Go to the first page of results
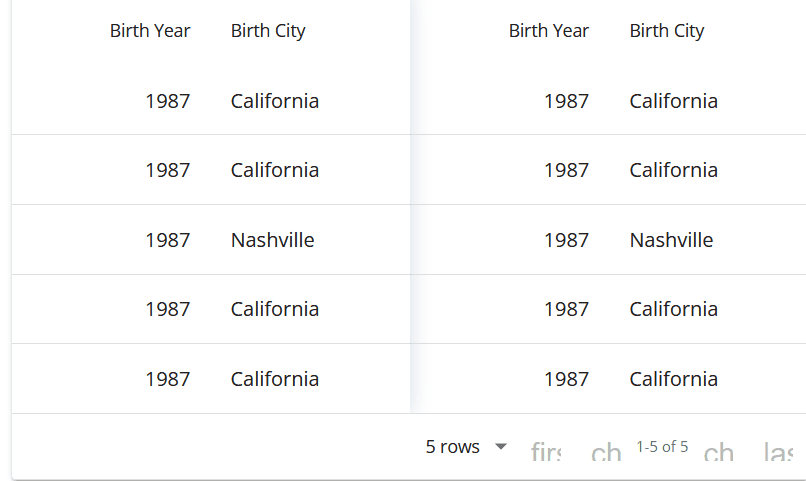 [546, 451]
